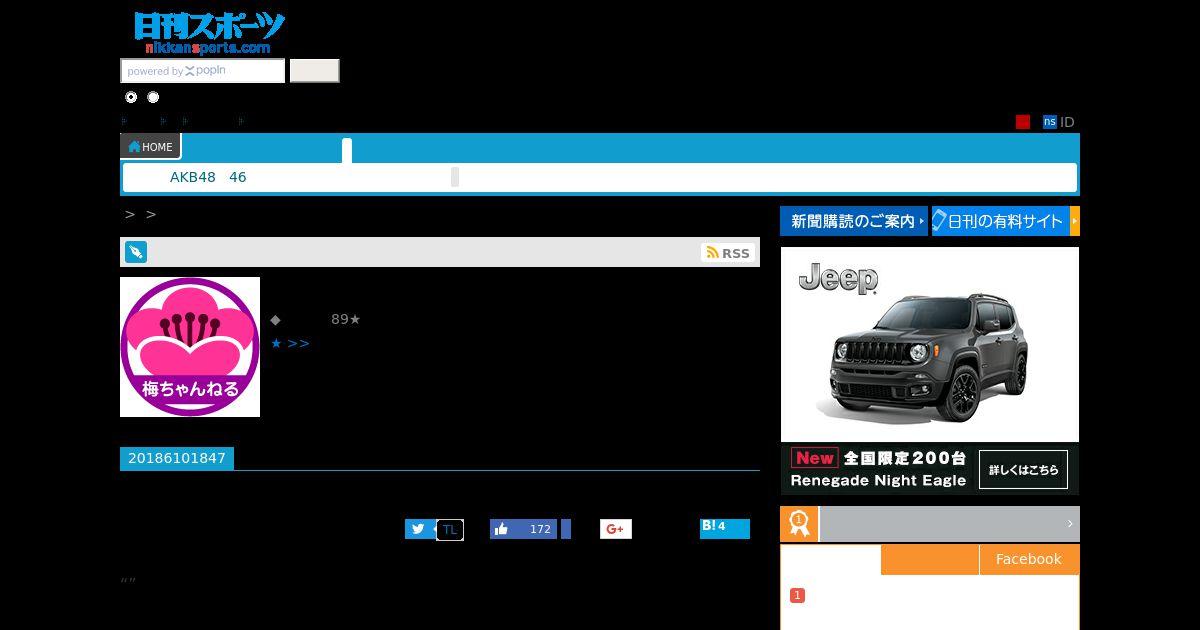Share the article with the Twitter bird button

coord(419,529)
